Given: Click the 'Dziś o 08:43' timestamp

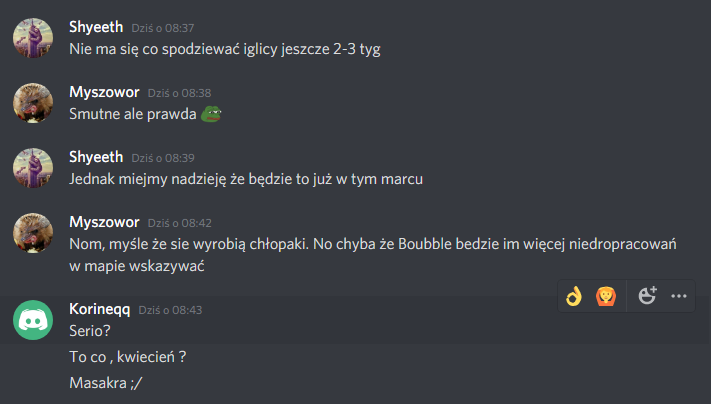Looking at the screenshot, I should [170, 310].
